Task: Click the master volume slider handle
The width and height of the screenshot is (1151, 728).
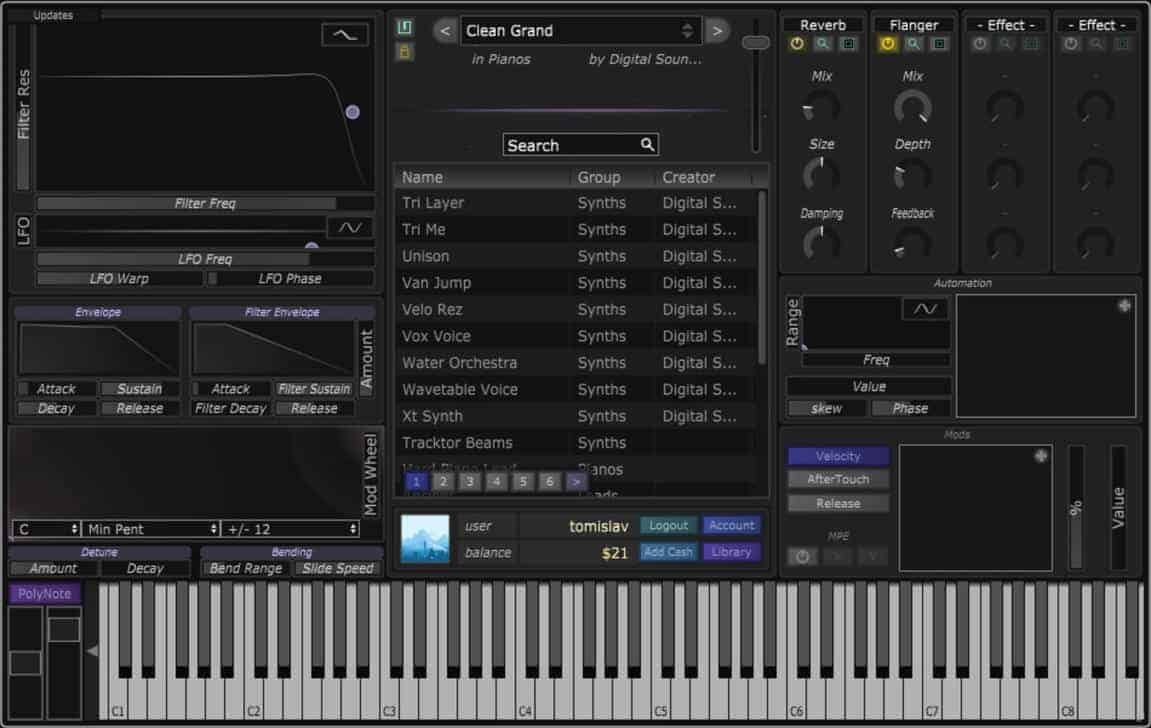Action: [x=755, y=43]
